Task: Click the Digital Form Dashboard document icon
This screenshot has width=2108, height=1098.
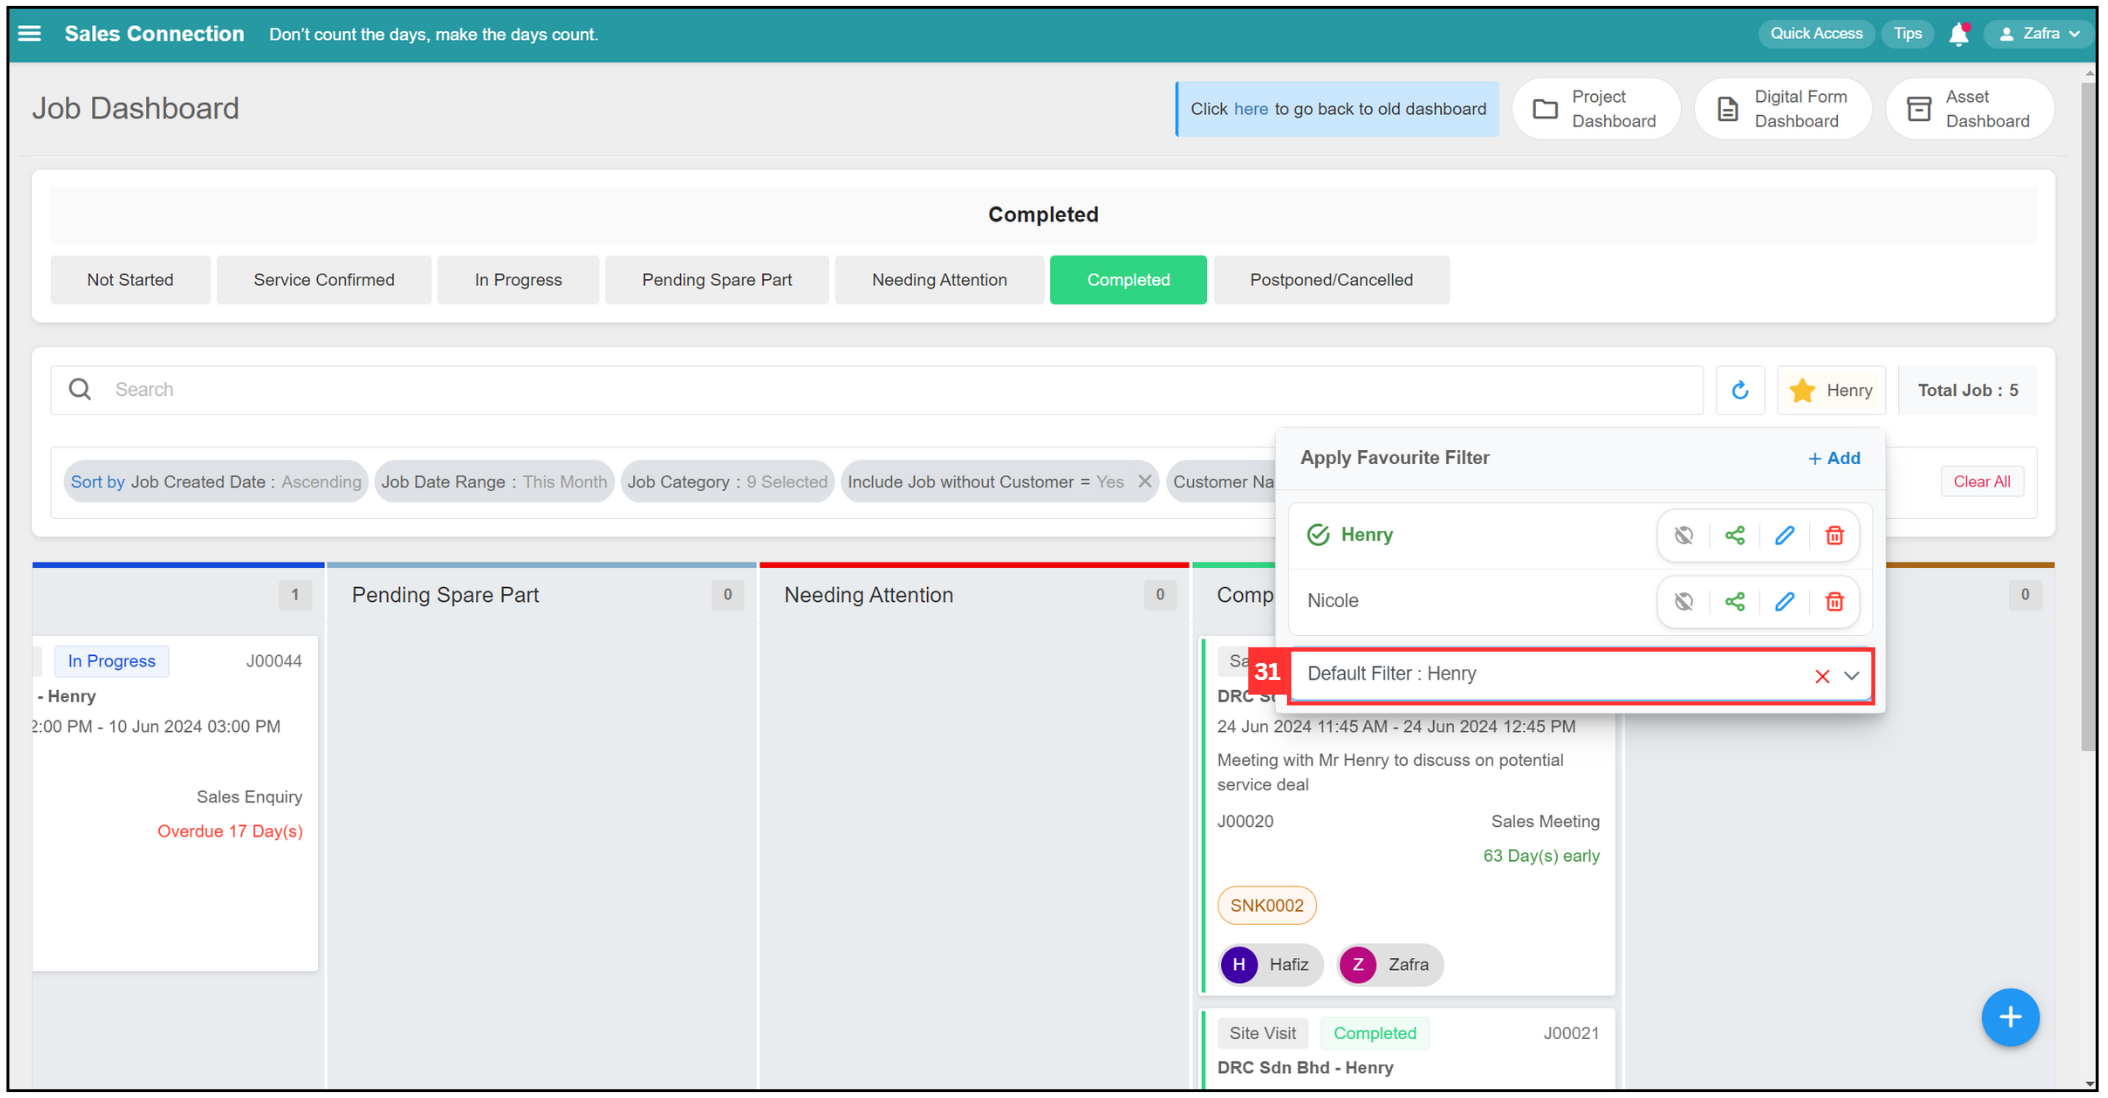Action: pyautogui.click(x=1728, y=109)
